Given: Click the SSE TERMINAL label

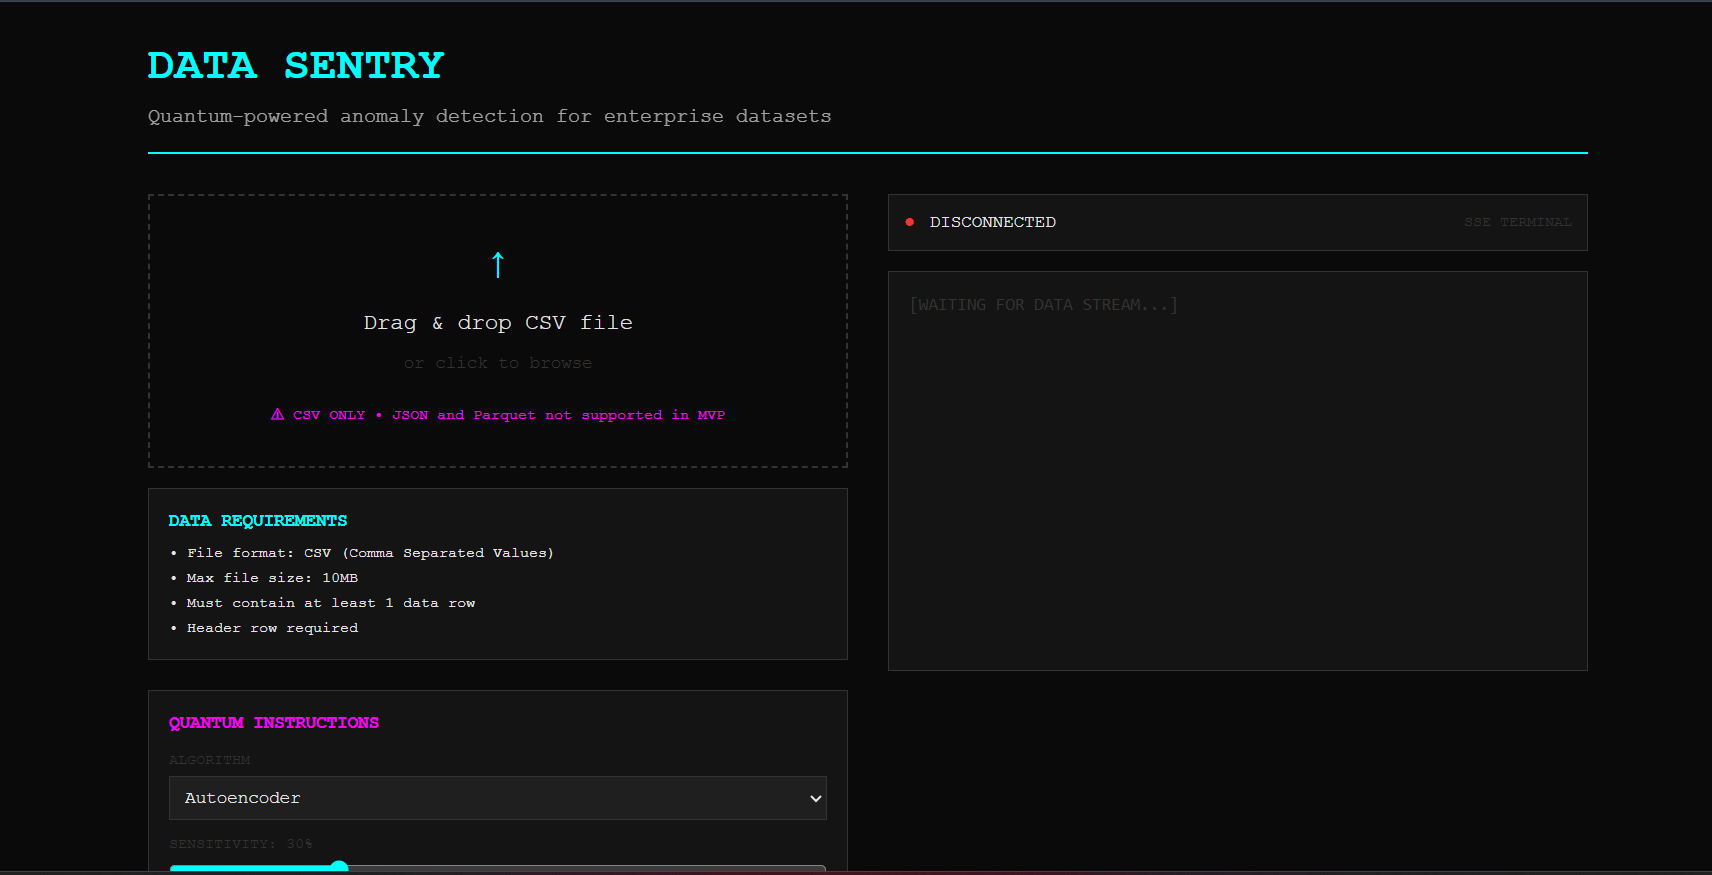Looking at the screenshot, I should pos(1518,222).
